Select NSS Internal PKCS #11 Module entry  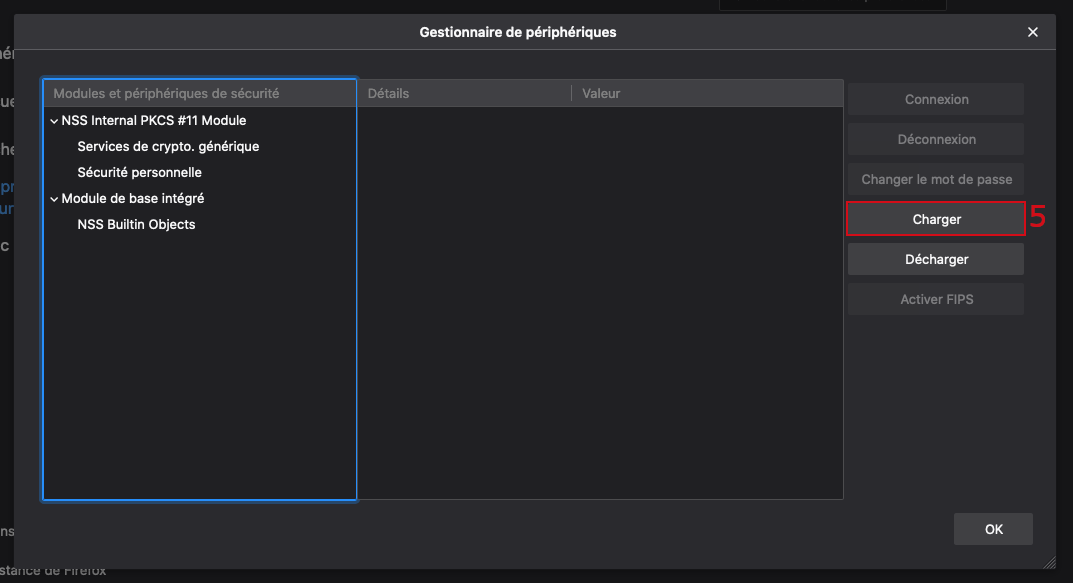[x=153, y=120]
